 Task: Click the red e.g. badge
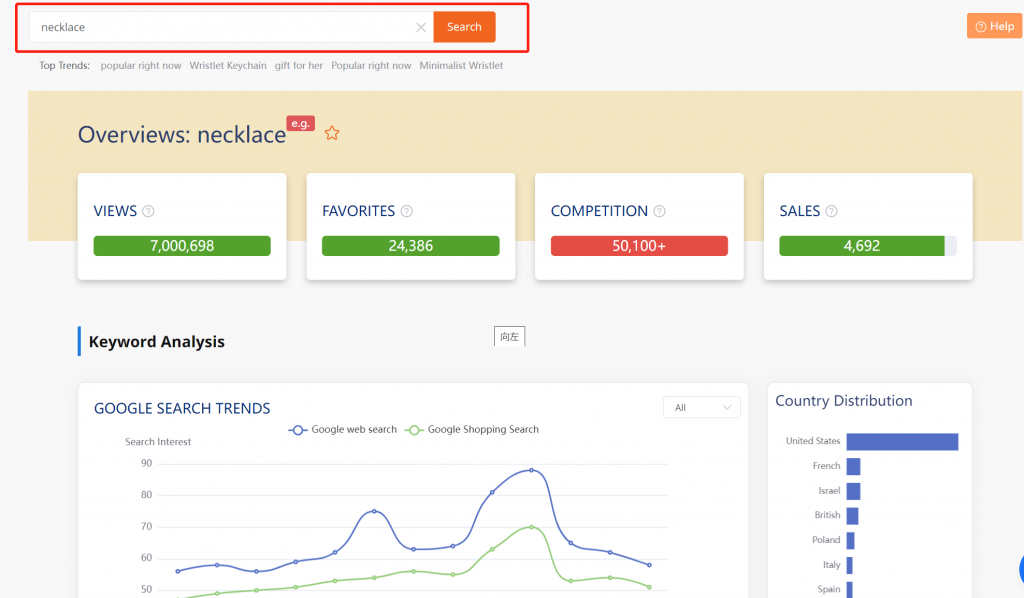300,123
